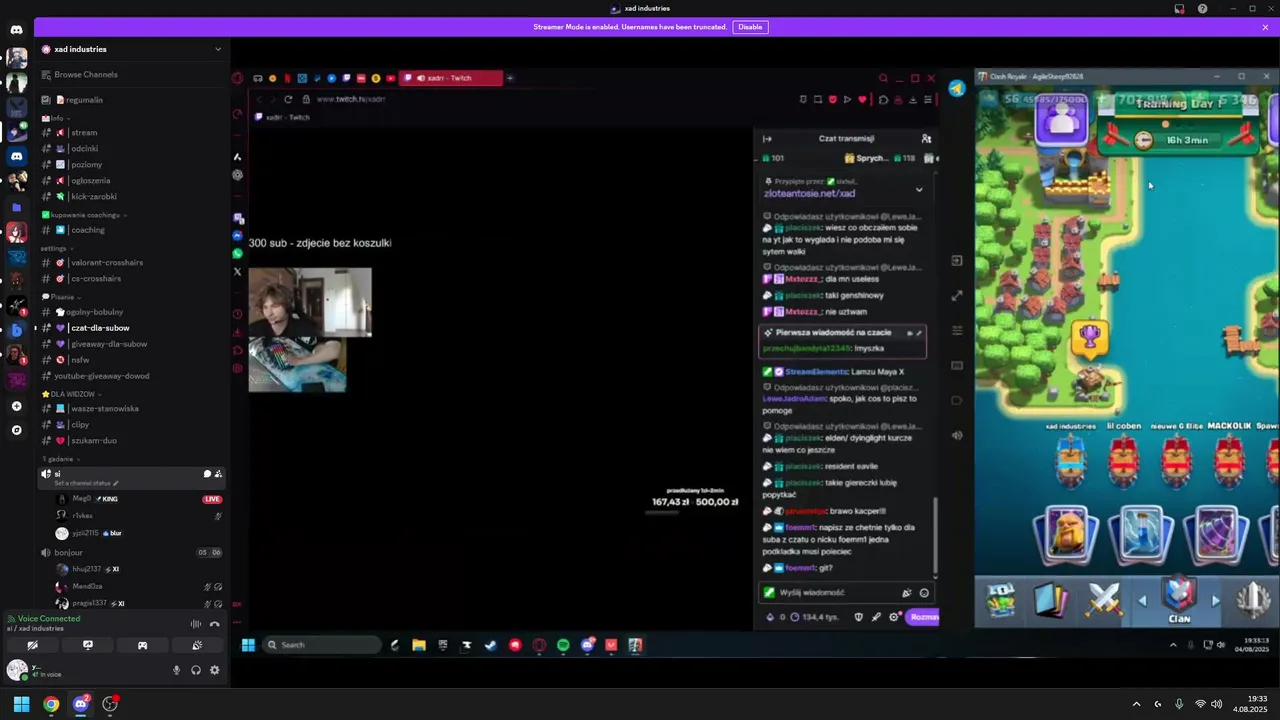
Task: Select the xadn Twitch browser tab
Action: coord(450,78)
